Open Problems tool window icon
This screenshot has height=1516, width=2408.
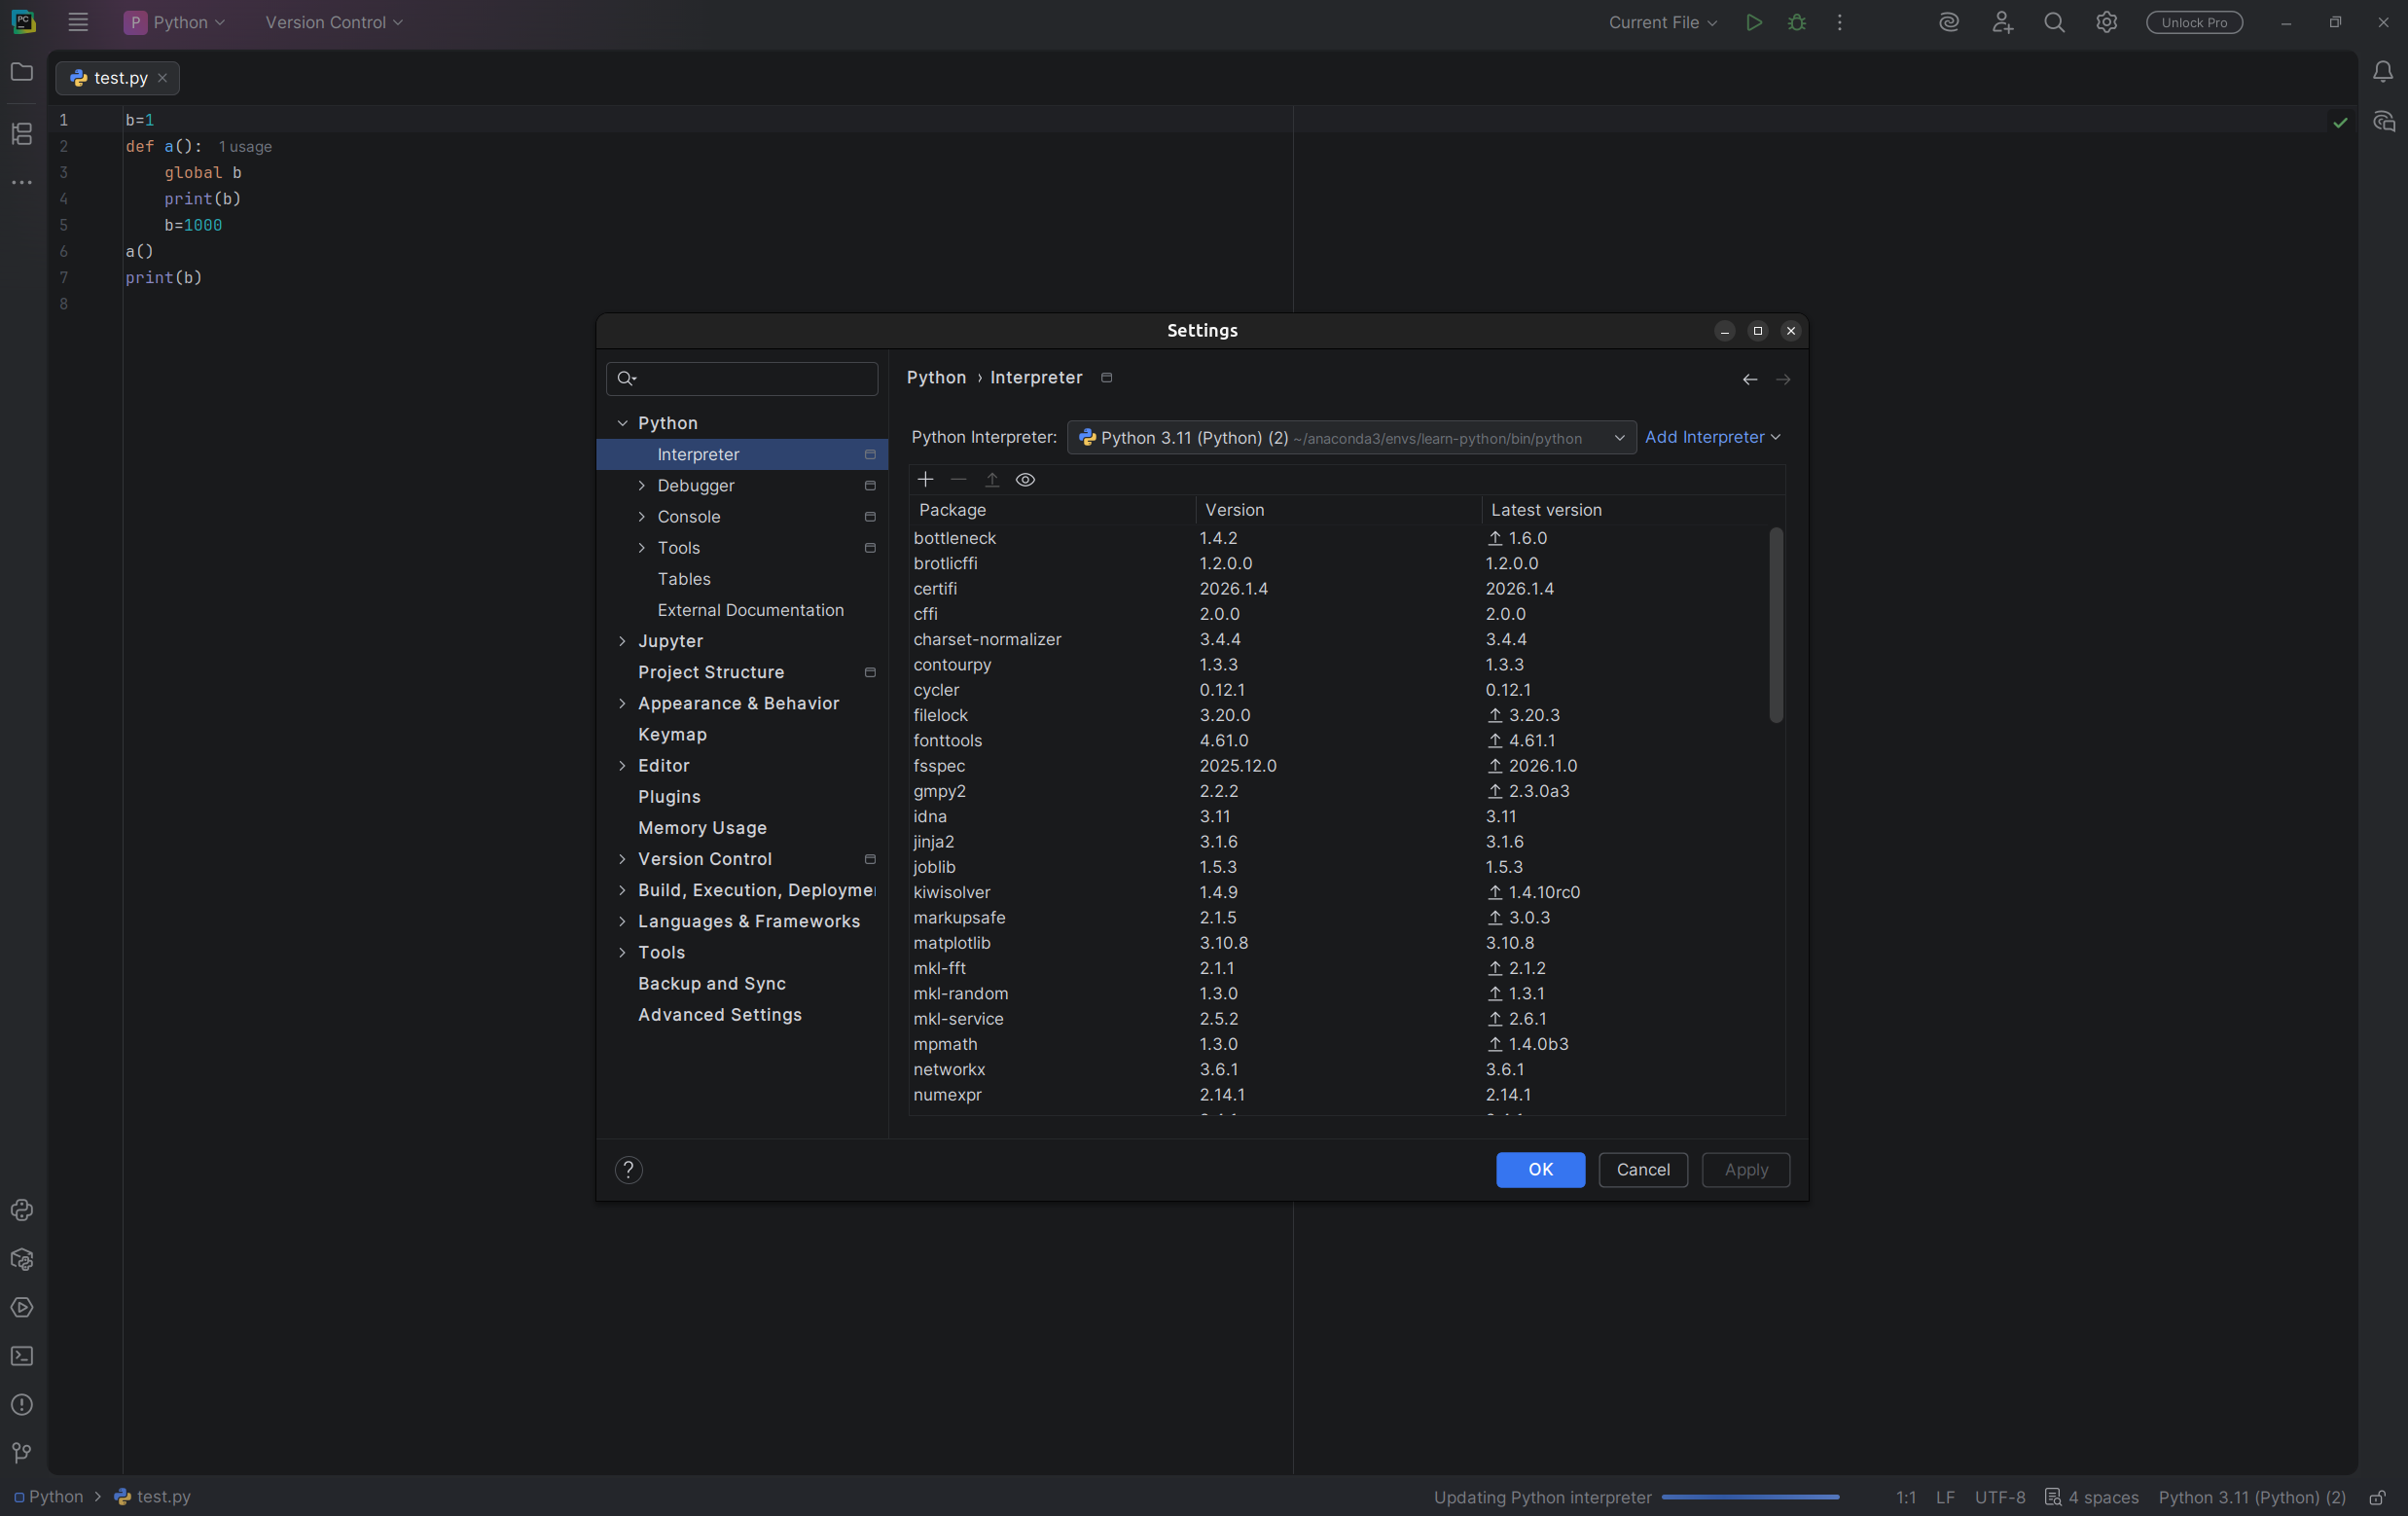pyautogui.click(x=22, y=1405)
